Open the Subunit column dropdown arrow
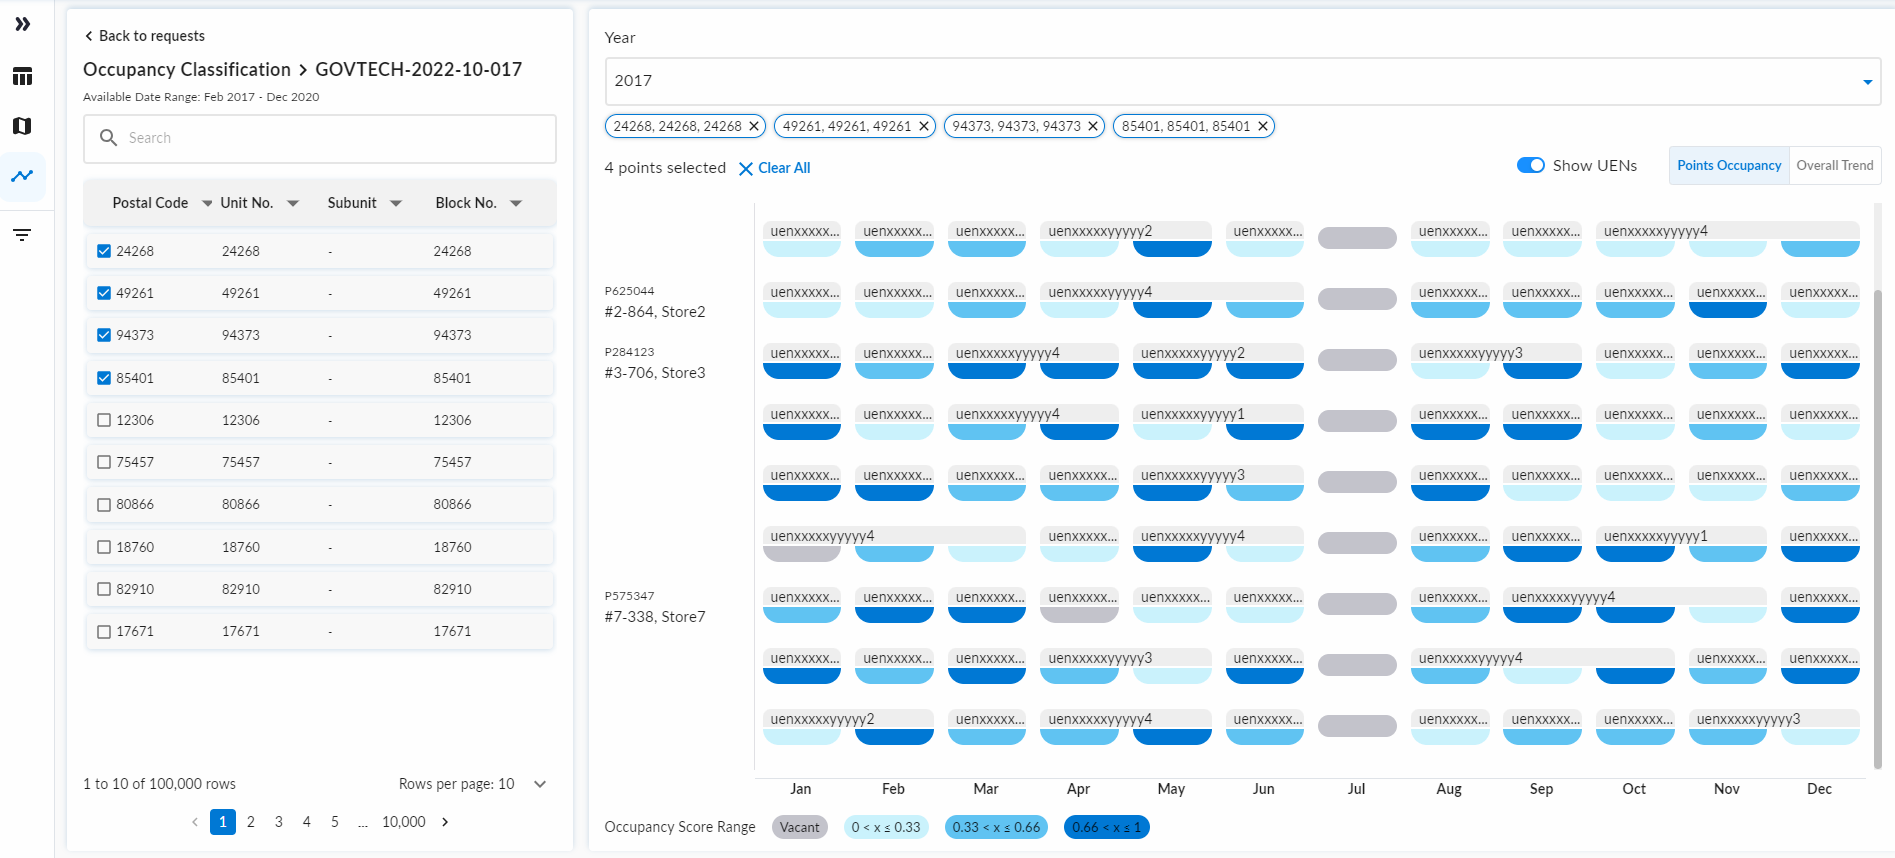 [x=396, y=203]
